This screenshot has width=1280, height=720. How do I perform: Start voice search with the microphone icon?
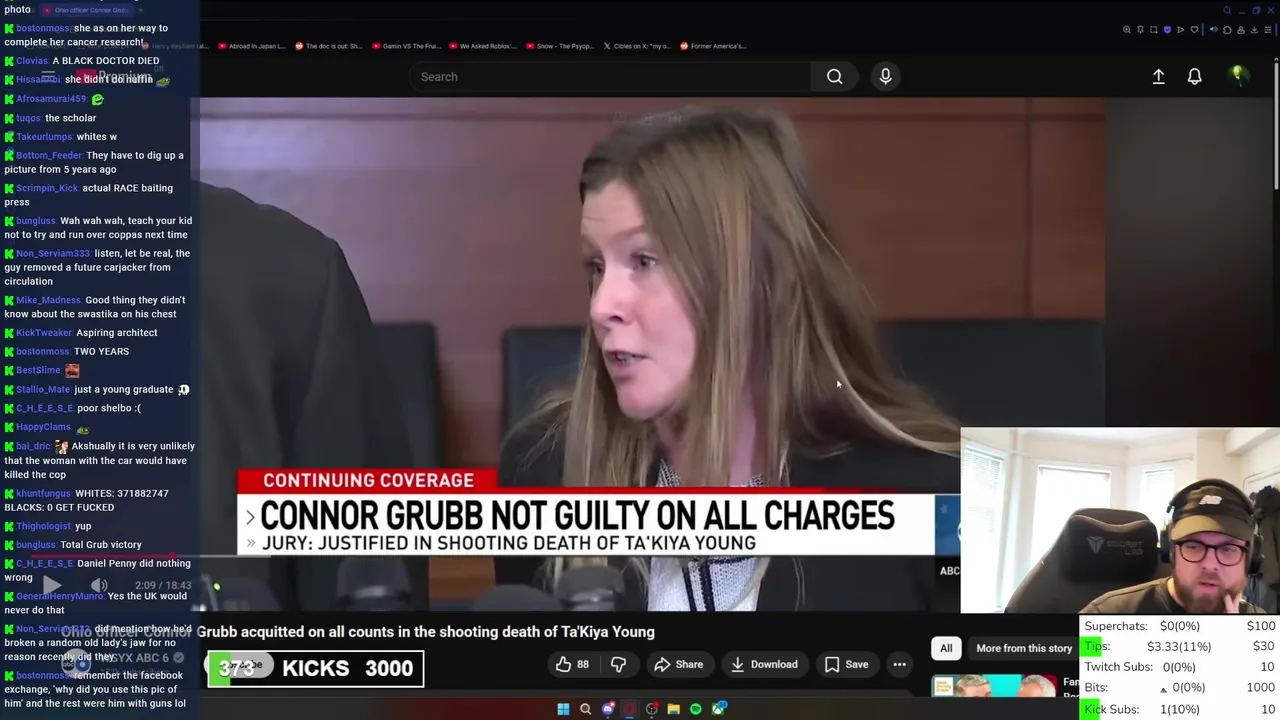click(885, 77)
